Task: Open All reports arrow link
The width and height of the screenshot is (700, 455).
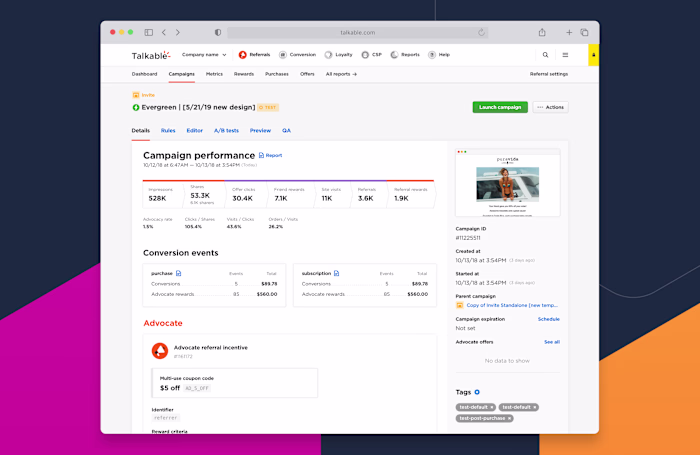Action: [x=341, y=74]
